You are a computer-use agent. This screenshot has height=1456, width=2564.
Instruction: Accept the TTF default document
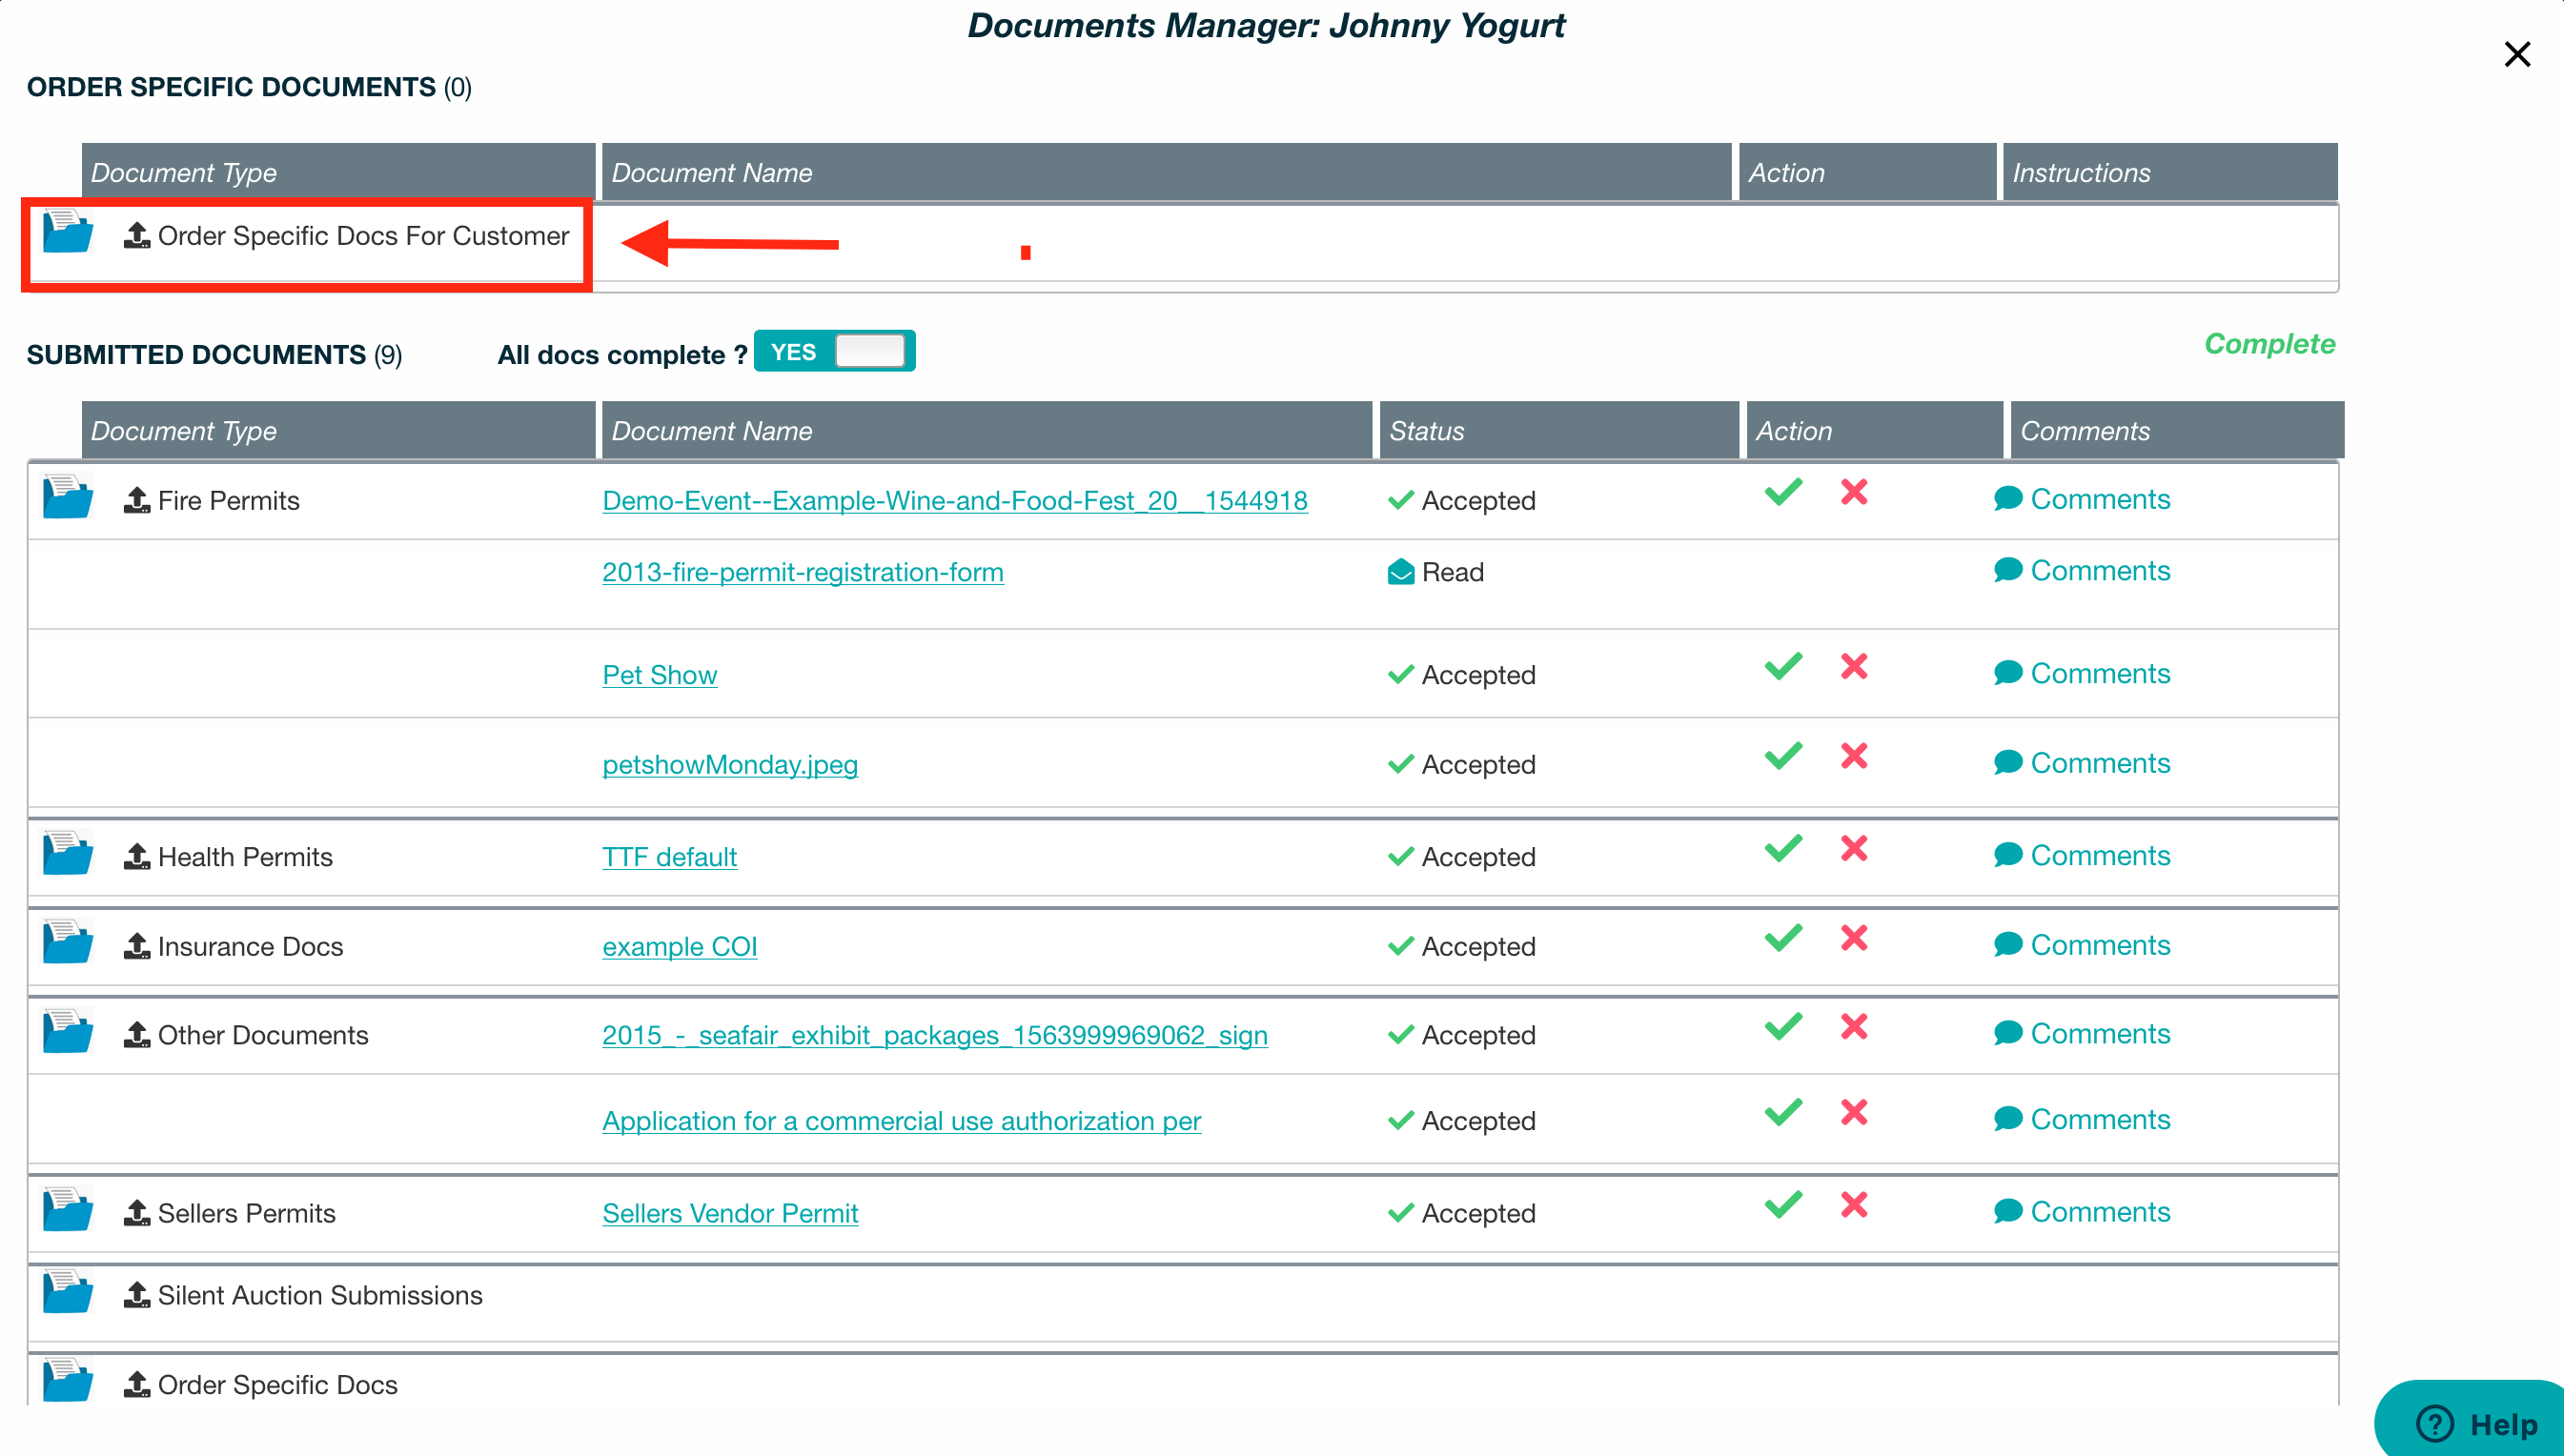click(1783, 848)
